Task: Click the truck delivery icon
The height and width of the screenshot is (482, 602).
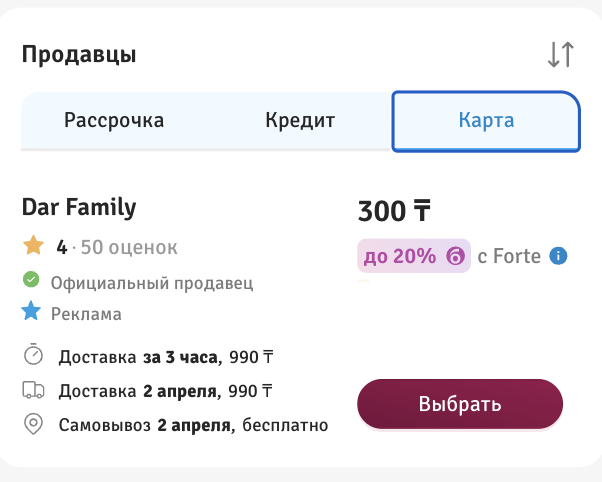Action: pos(33,390)
